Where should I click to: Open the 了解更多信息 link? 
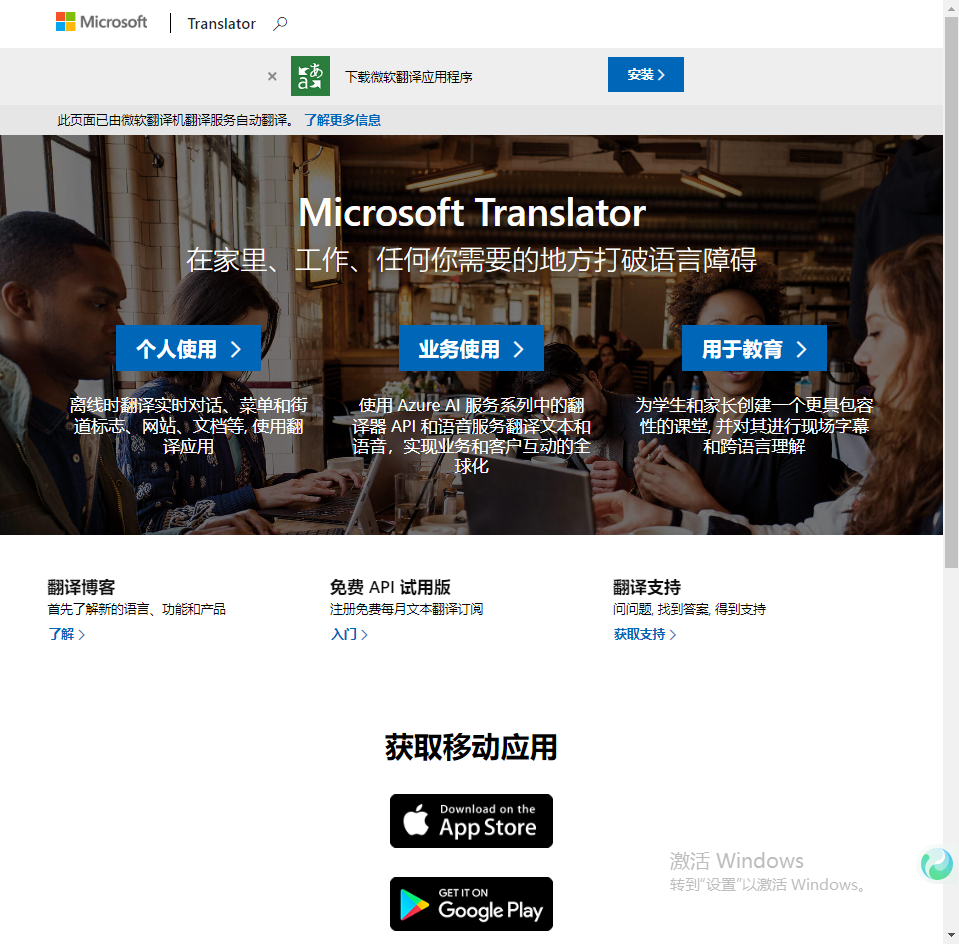tap(342, 120)
